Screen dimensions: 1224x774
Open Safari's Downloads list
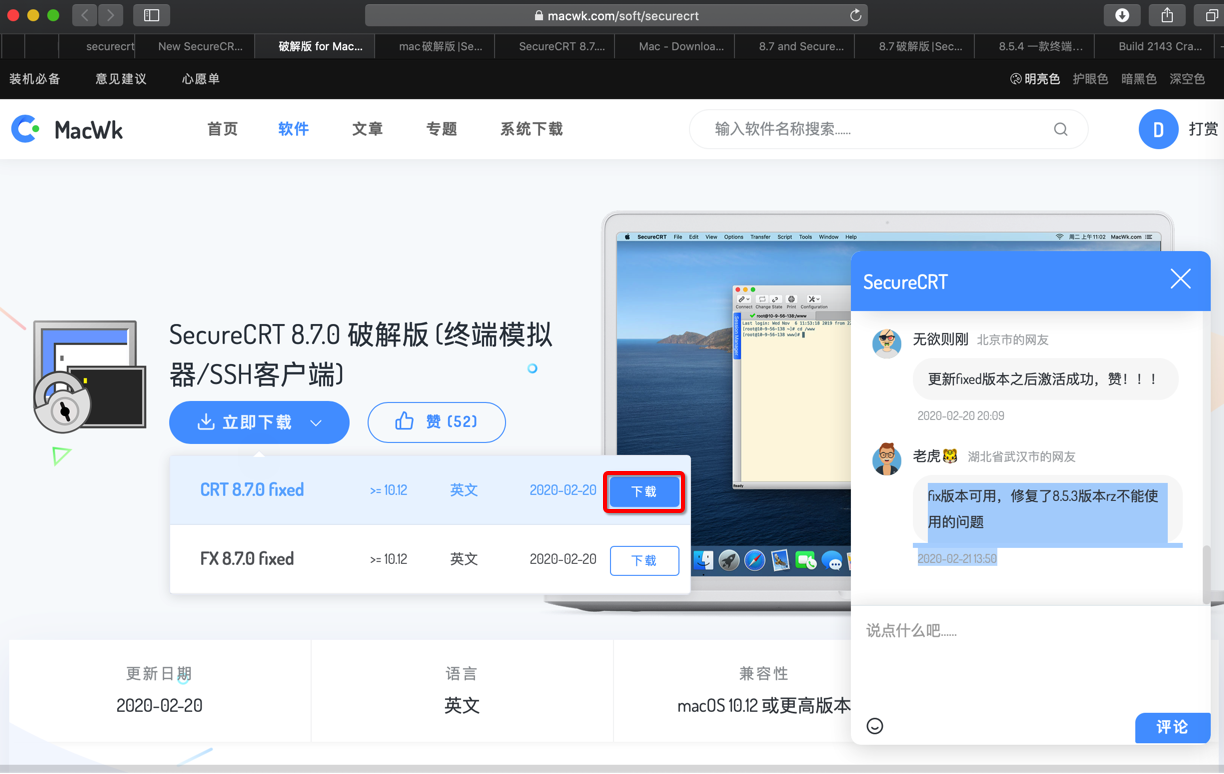1122,15
